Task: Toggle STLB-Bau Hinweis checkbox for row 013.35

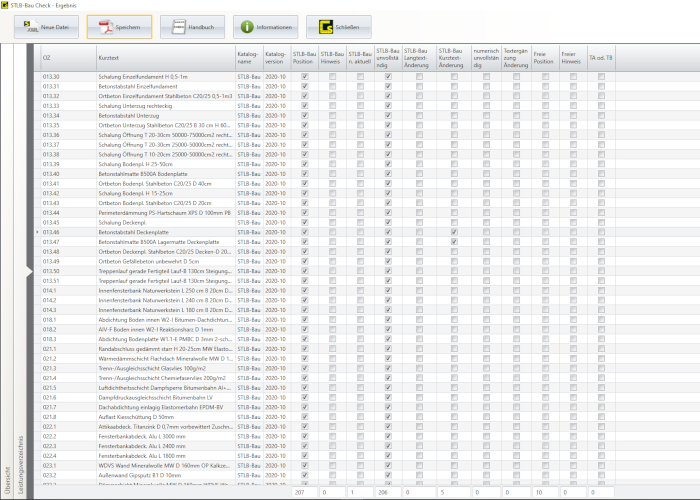Action: click(333, 125)
